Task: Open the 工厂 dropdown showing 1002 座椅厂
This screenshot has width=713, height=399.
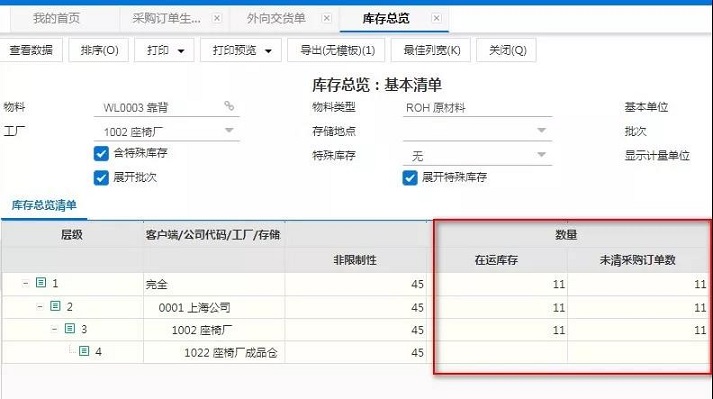Action: tap(229, 131)
